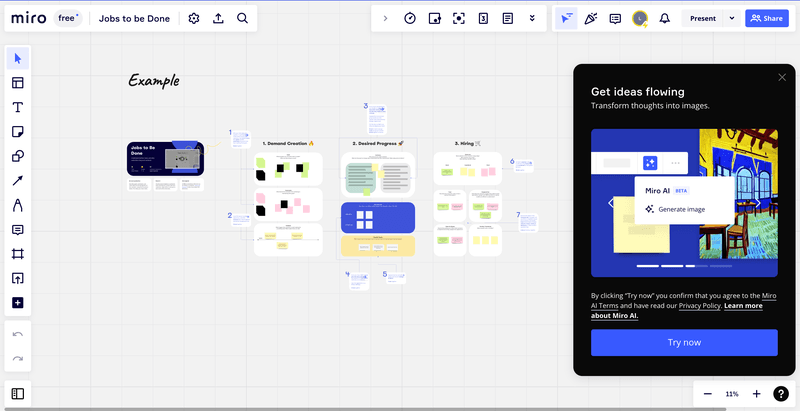This screenshot has height=411, width=800.
Task: Select the Text tool
Action: [x=18, y=107]
